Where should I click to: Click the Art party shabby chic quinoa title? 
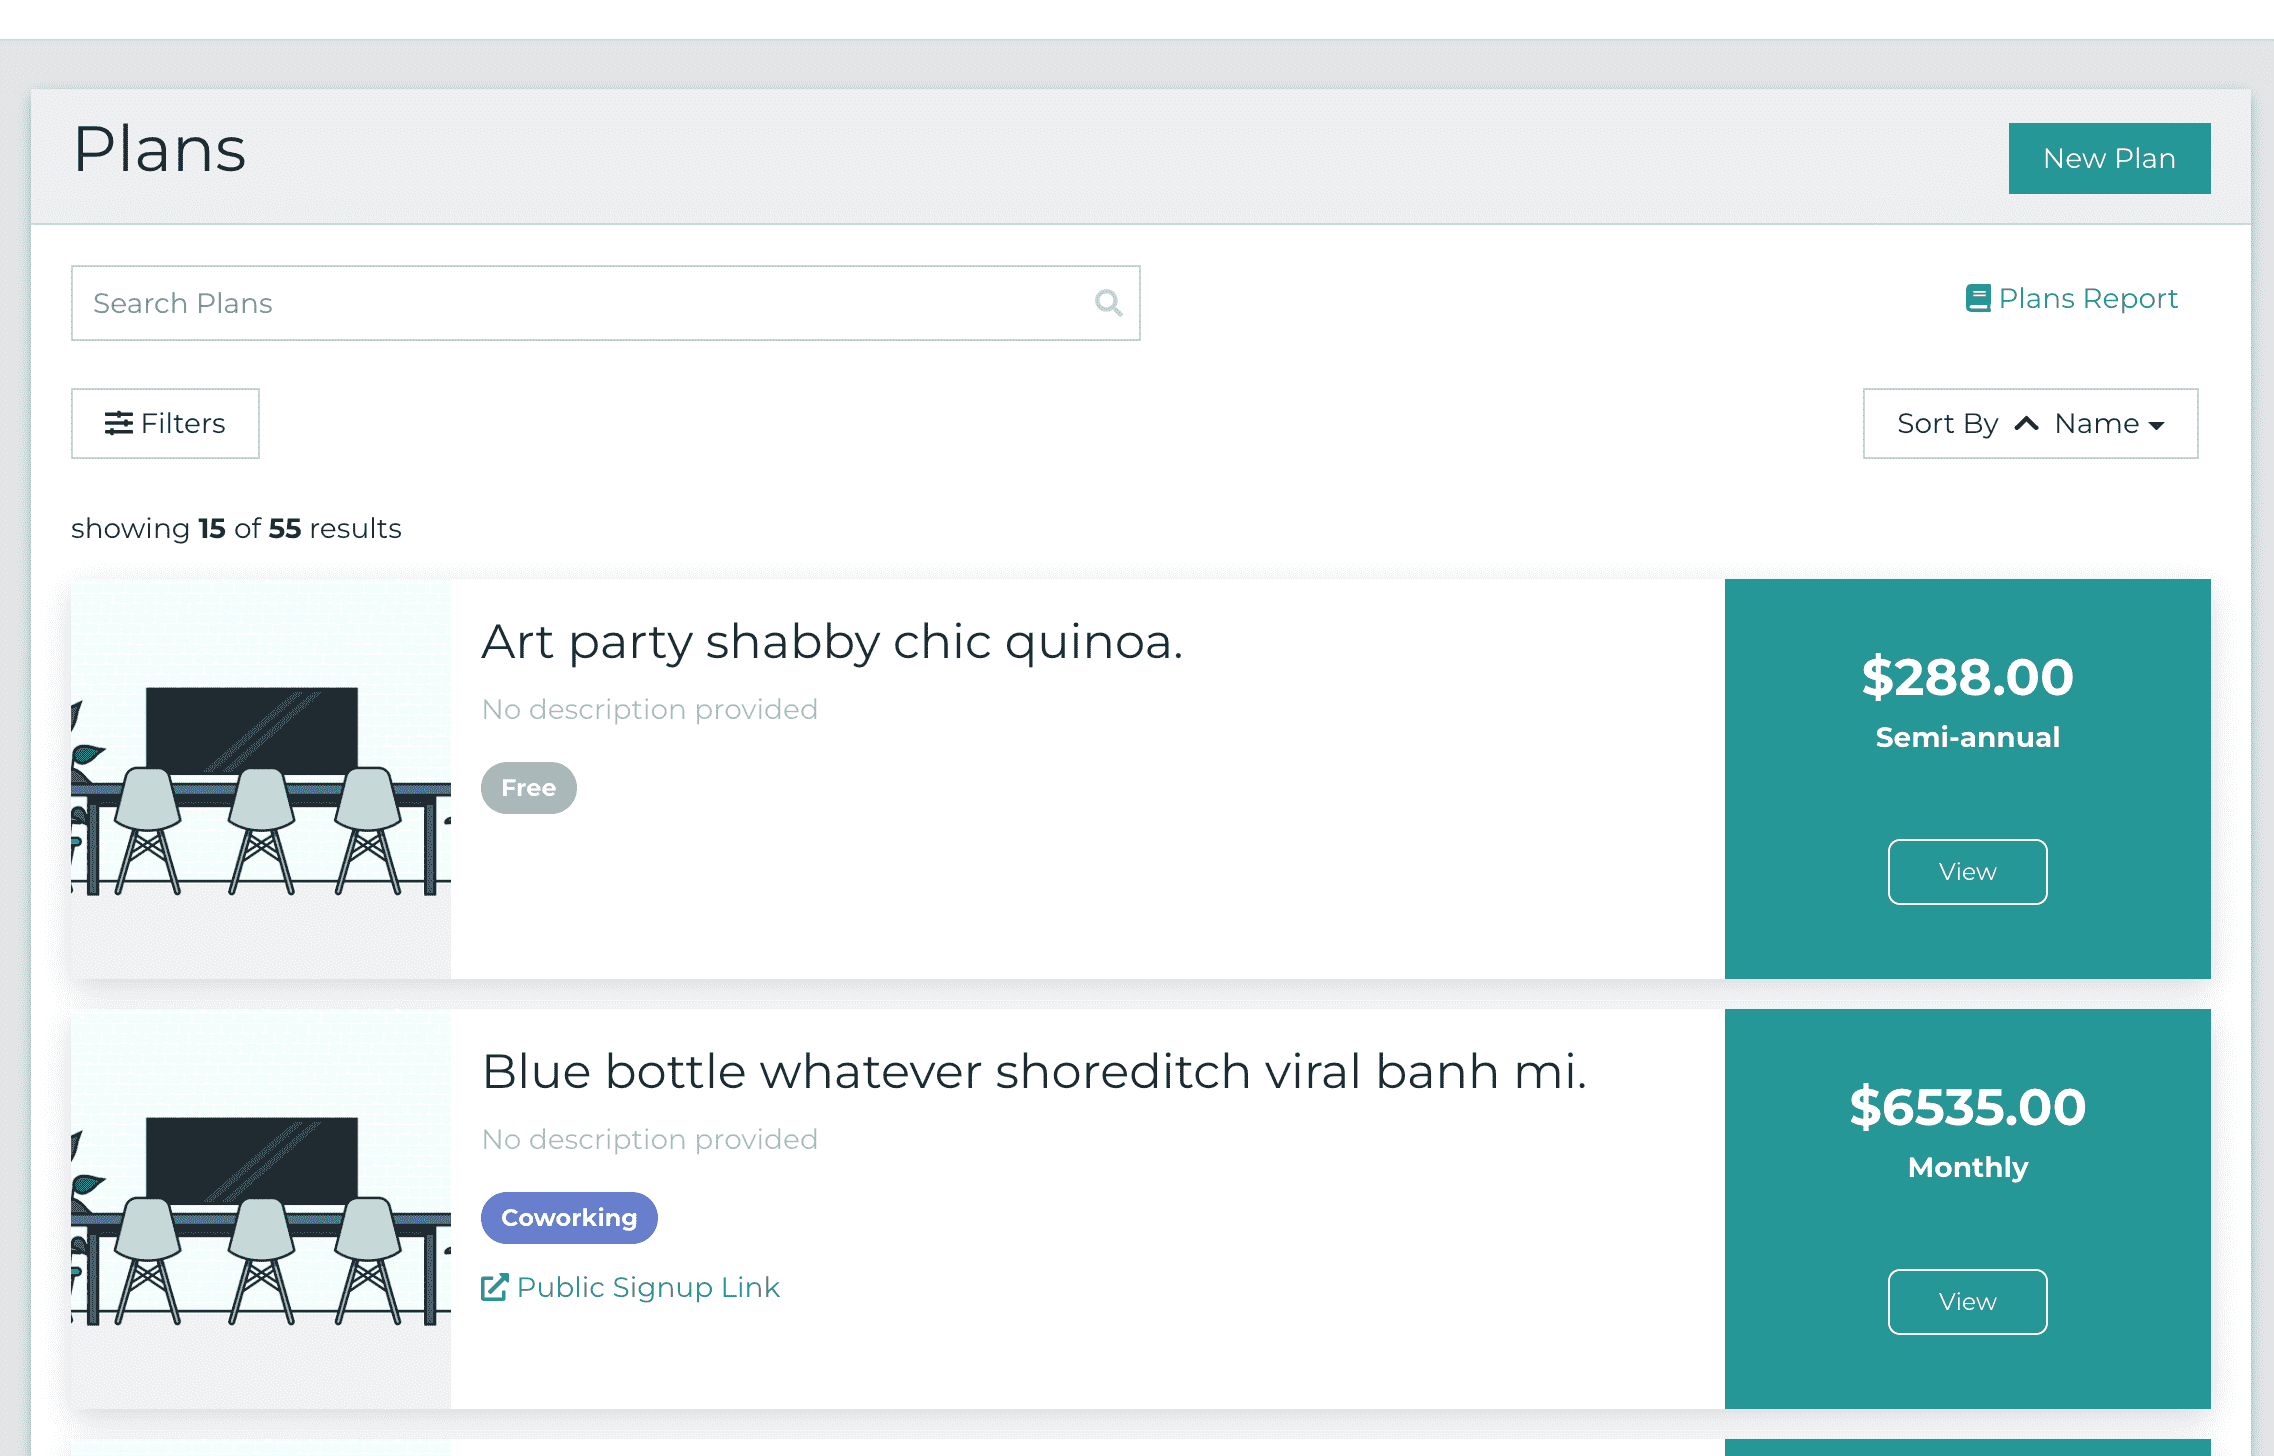click(832, 642)
